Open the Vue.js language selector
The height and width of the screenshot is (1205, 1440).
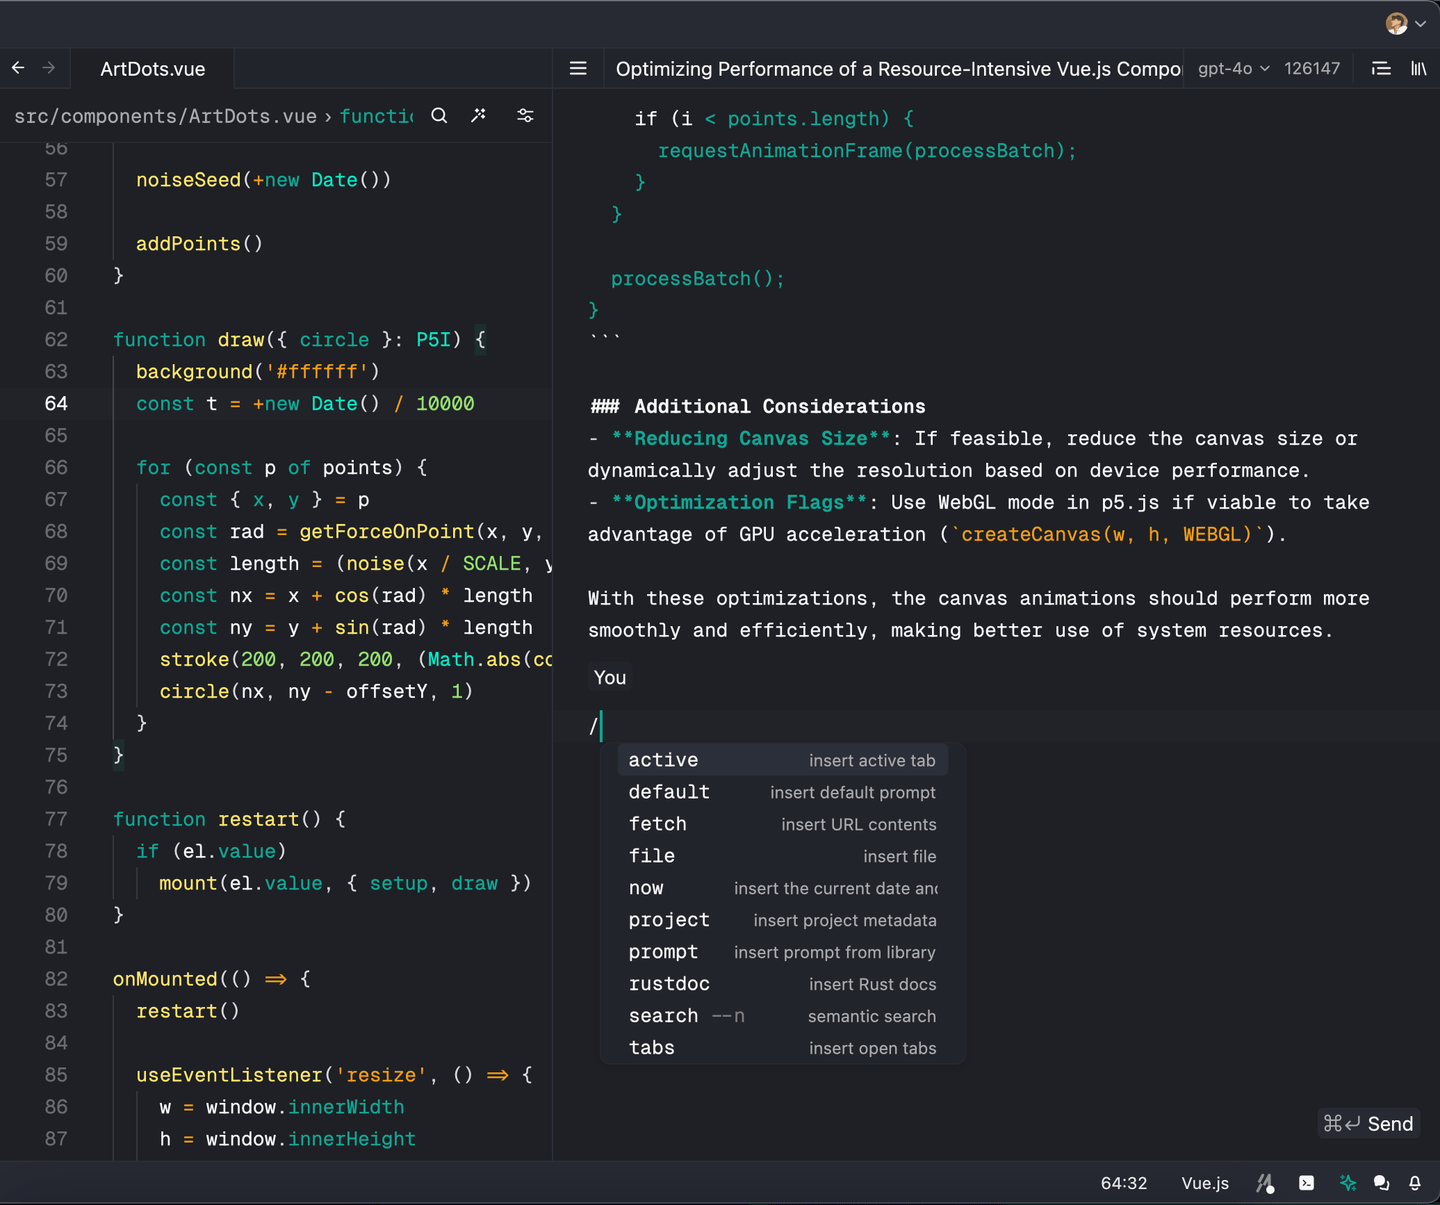point(1205,1183)
